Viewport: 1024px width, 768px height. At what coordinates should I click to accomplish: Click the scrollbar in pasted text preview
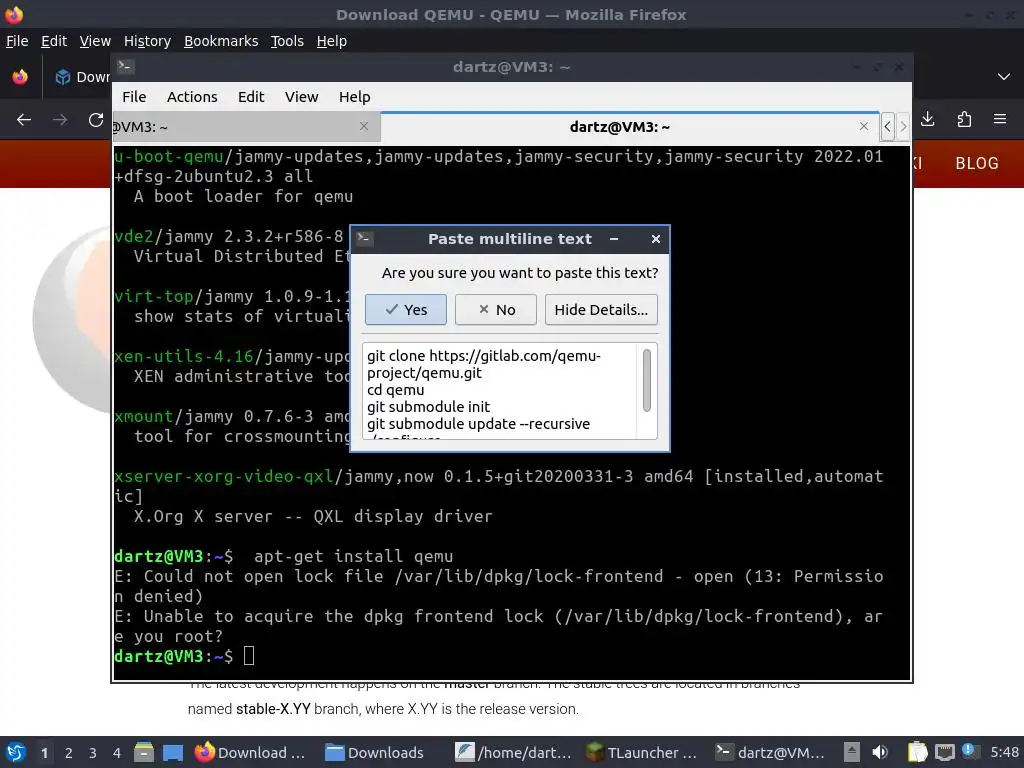click(x=647, y=381)
